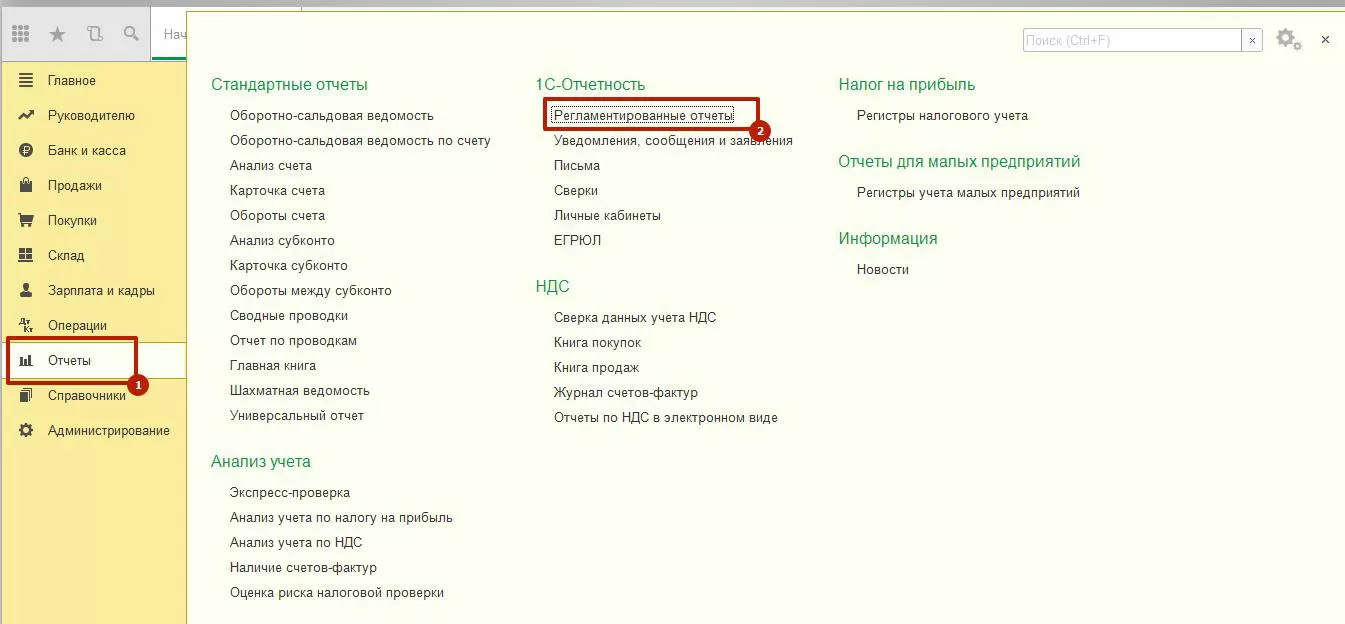The image size is (1345, 624).
Task: Open the Продажи section
Action: 75,185
